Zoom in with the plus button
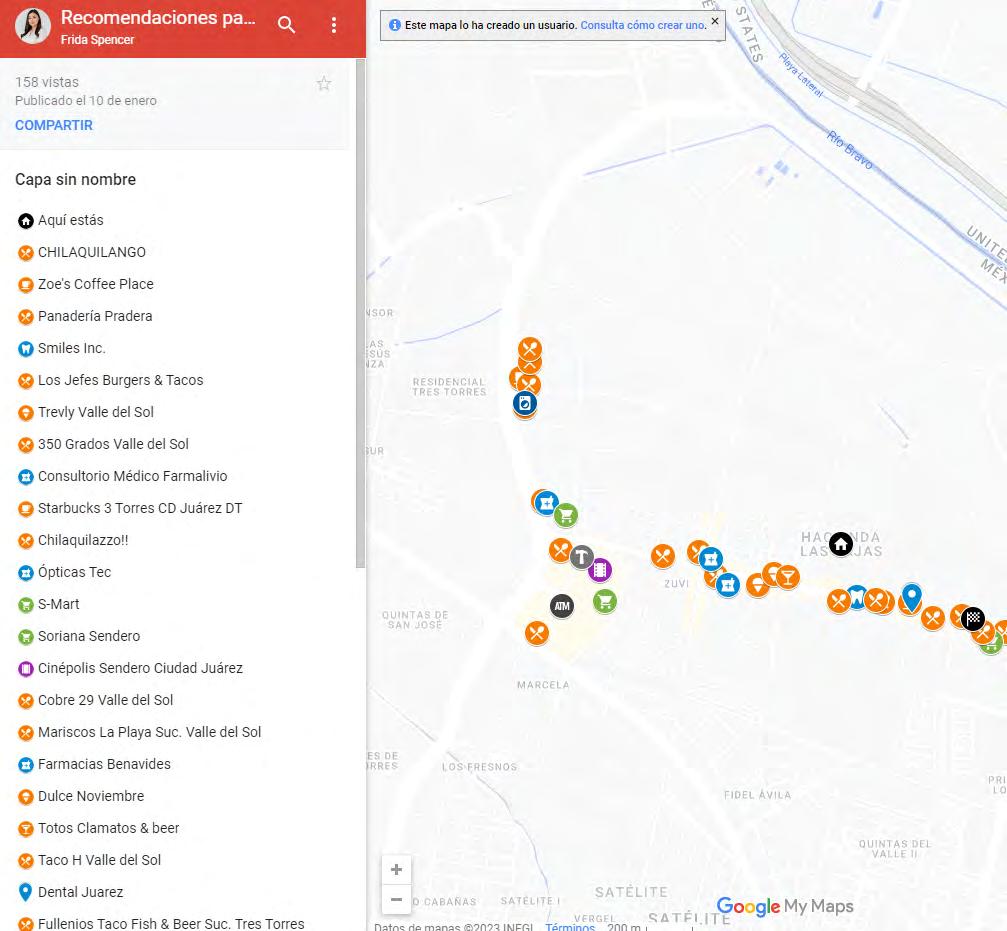Screen dimensions: 1007x931 click(x=396, y=869)
